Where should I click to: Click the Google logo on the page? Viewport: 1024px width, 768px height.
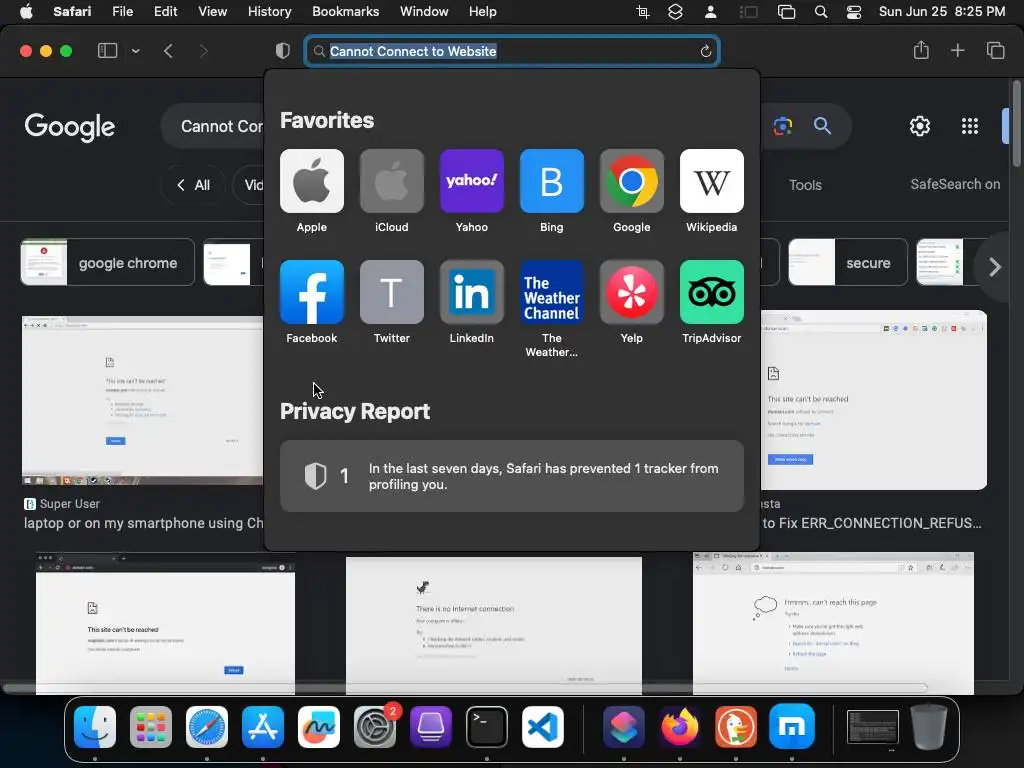(x=70, y=127)
